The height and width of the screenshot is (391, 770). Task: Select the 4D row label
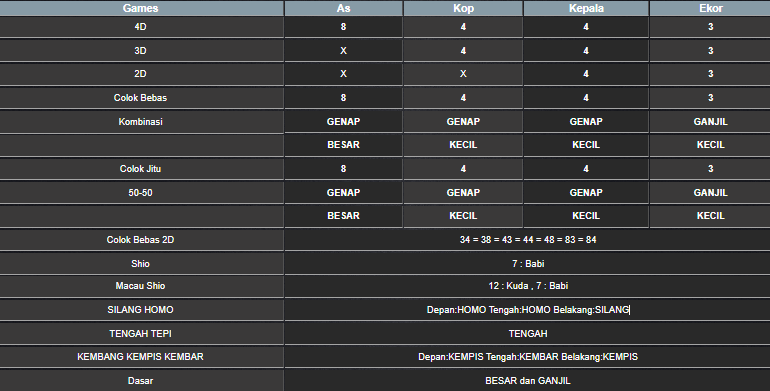(140, 27)
